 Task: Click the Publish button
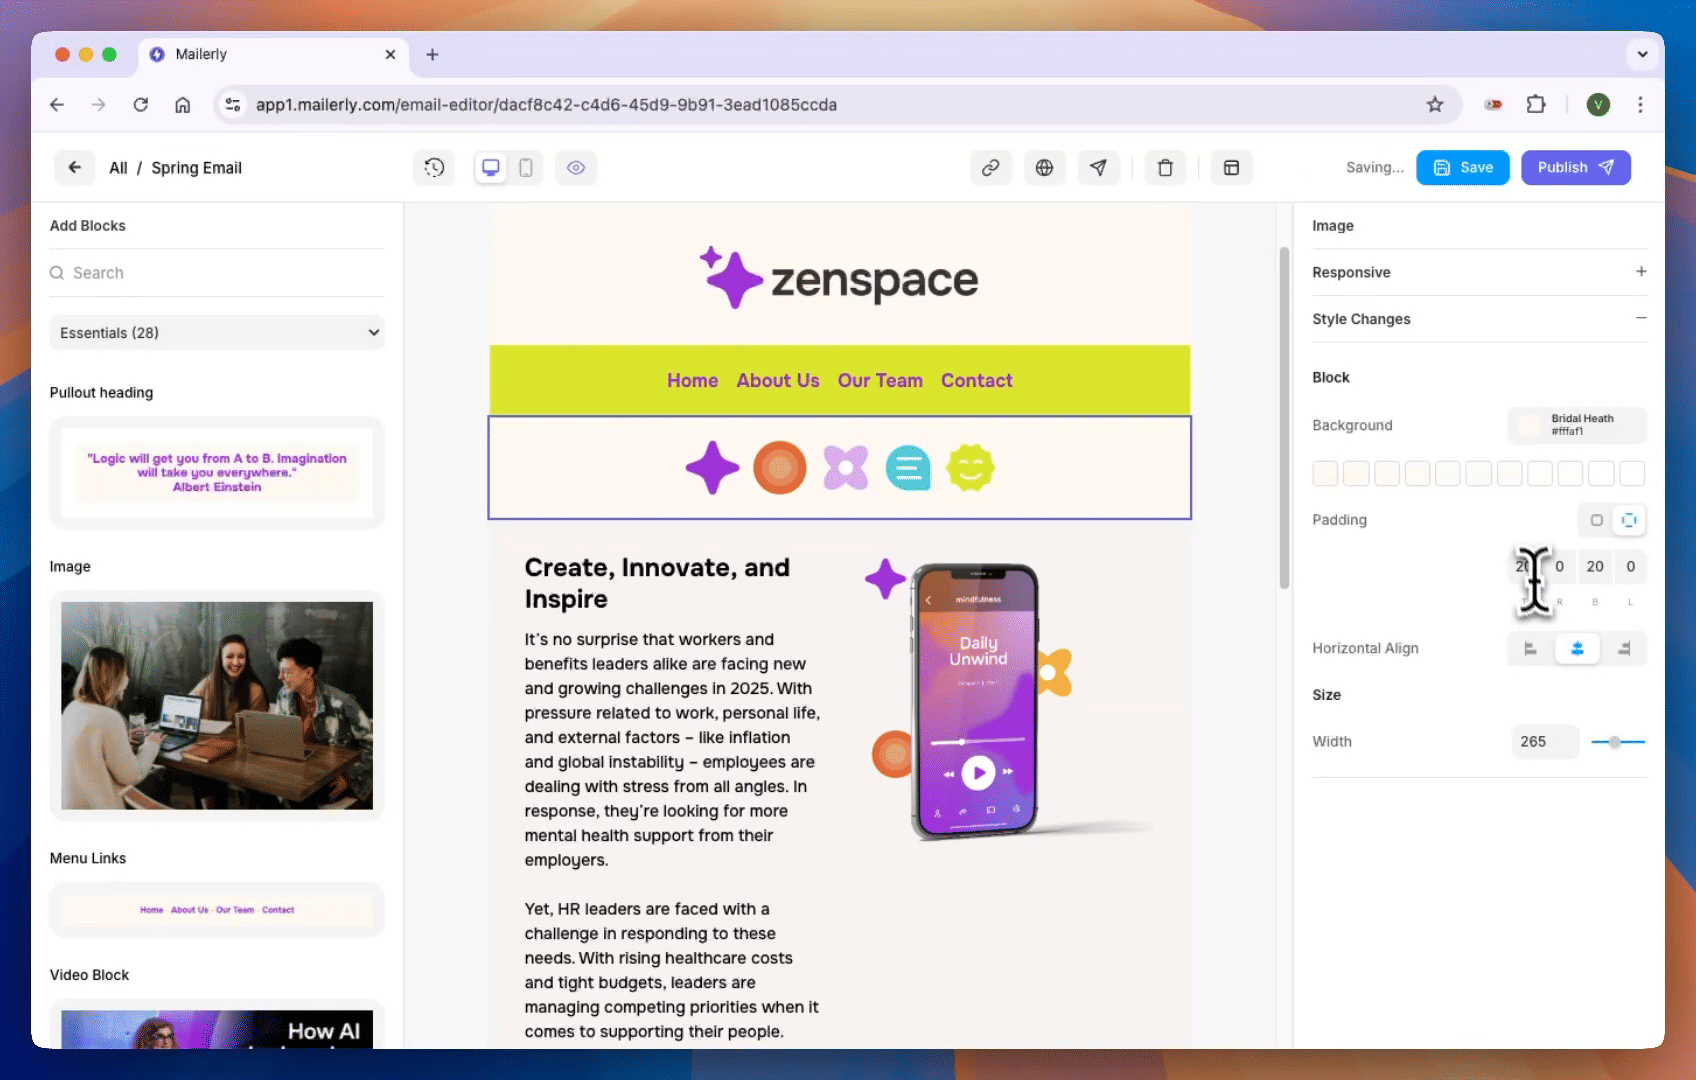coord(1575,168)
